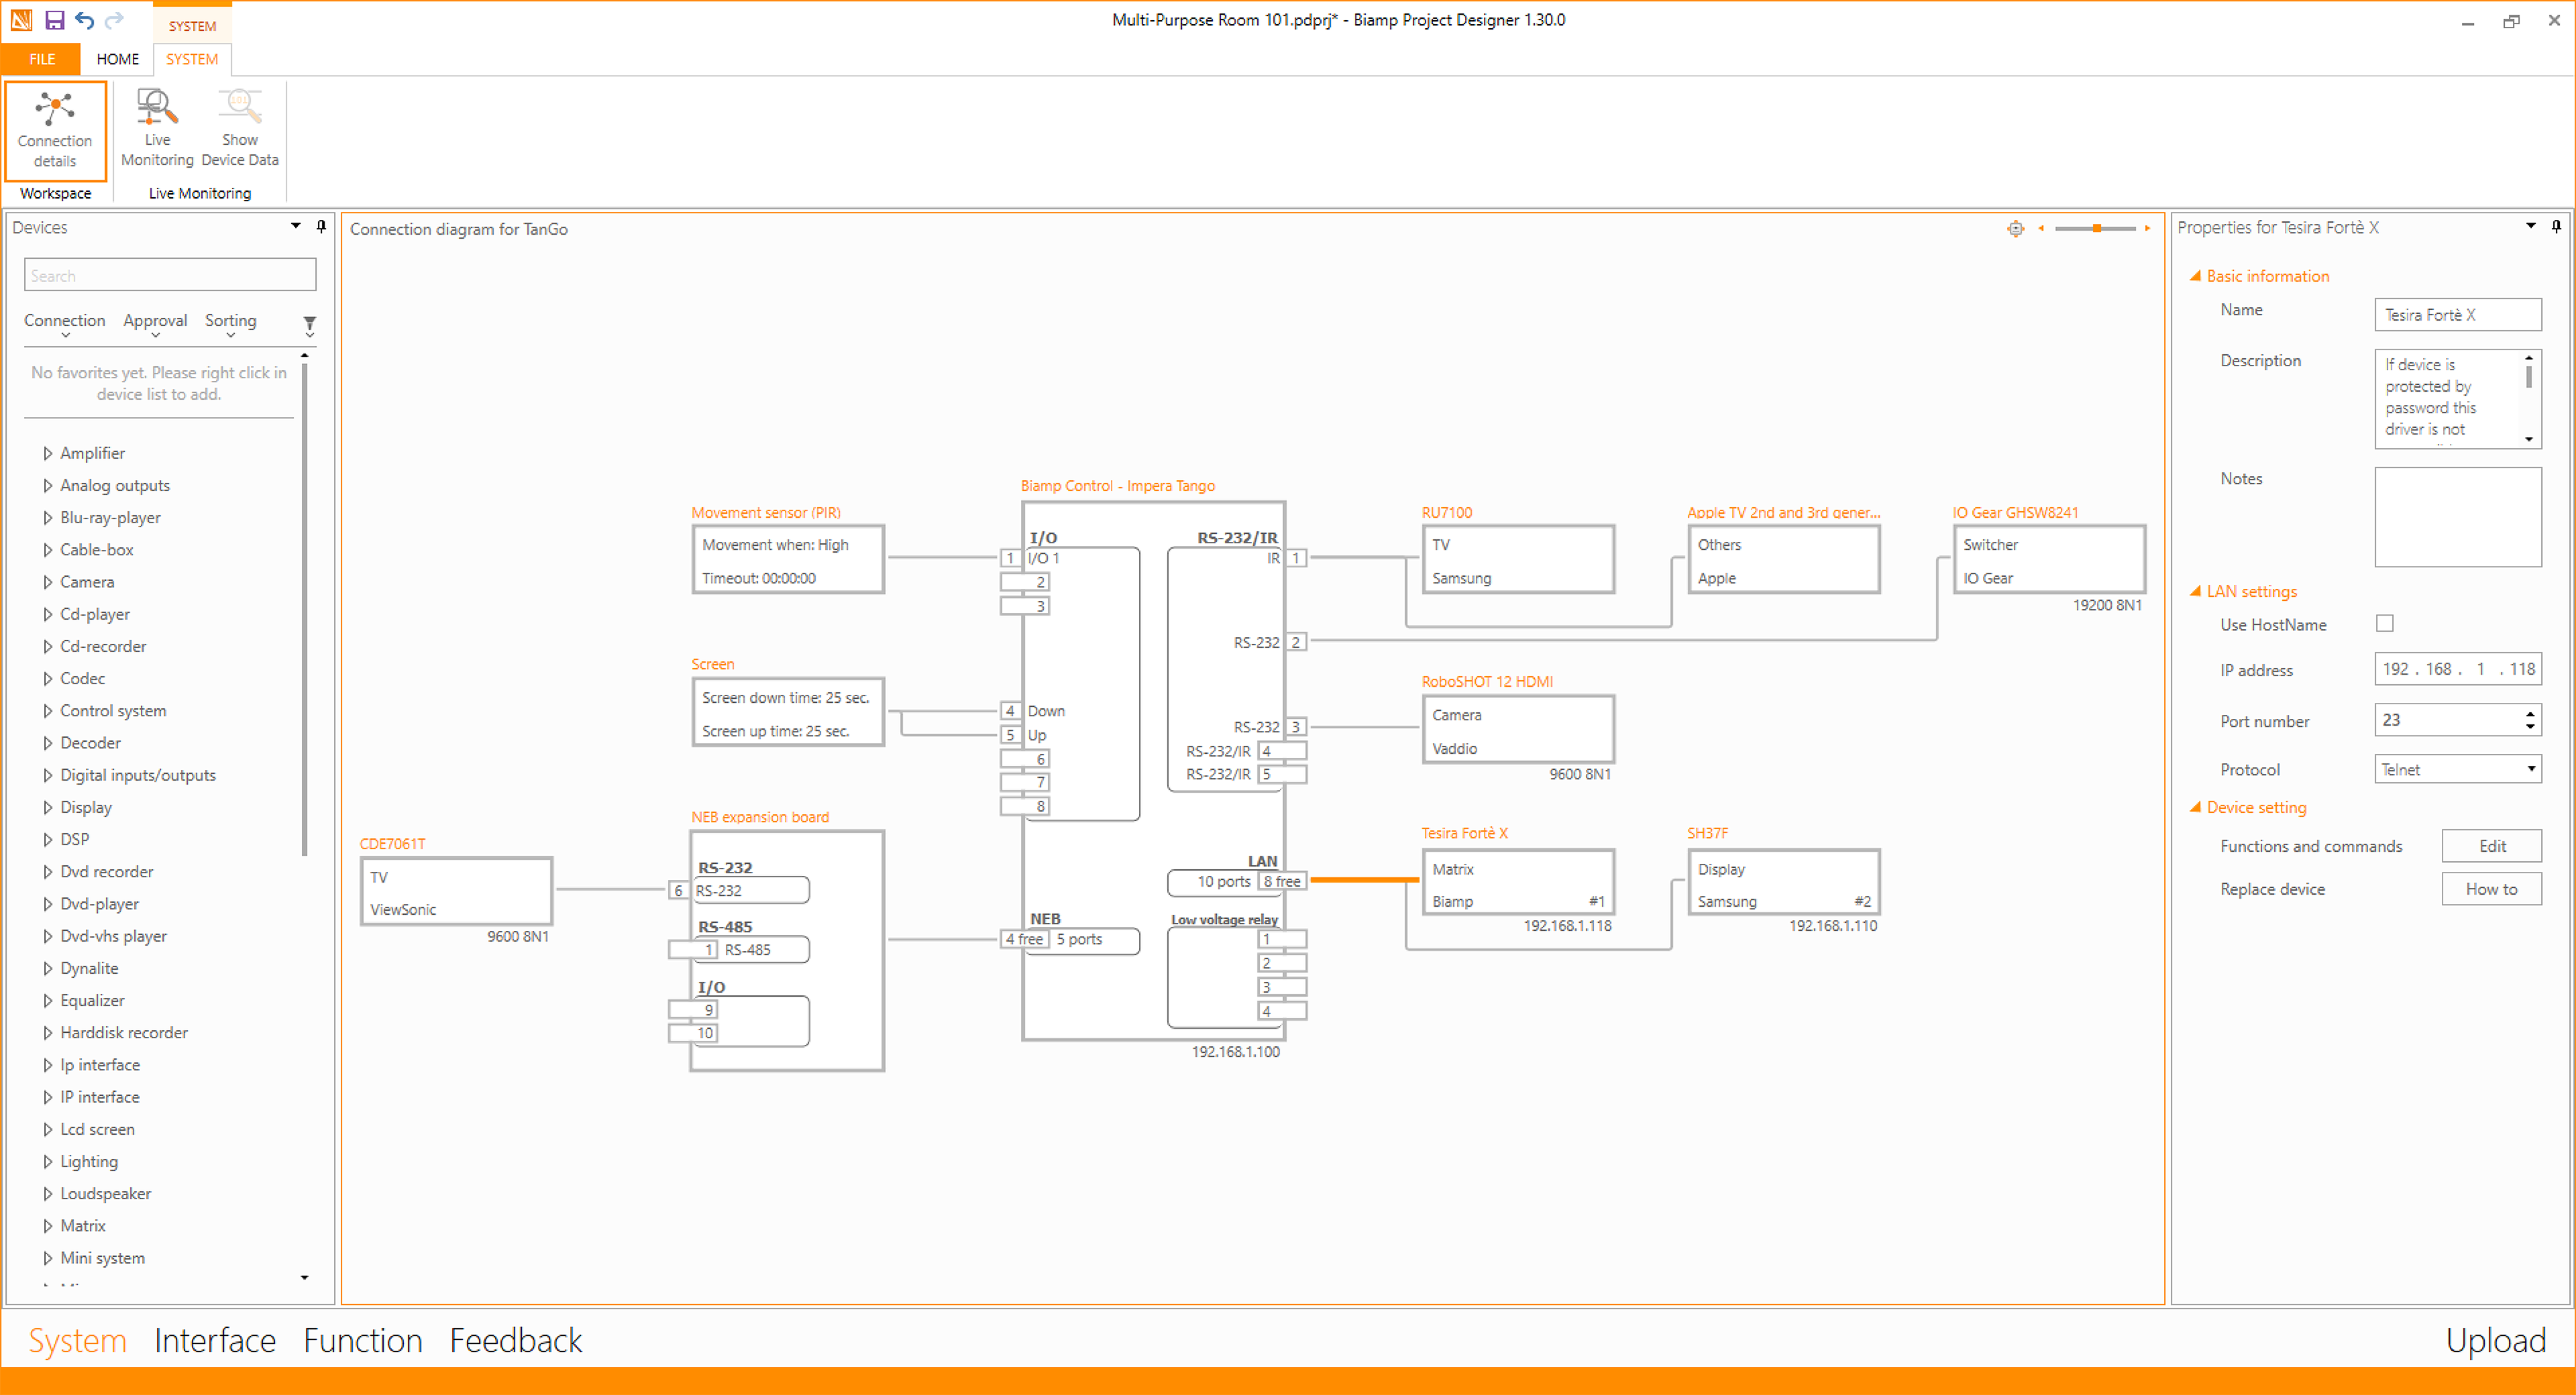2576x1395 pixels.
Task: Pin the Properties panel
Action: point(2556,227)
